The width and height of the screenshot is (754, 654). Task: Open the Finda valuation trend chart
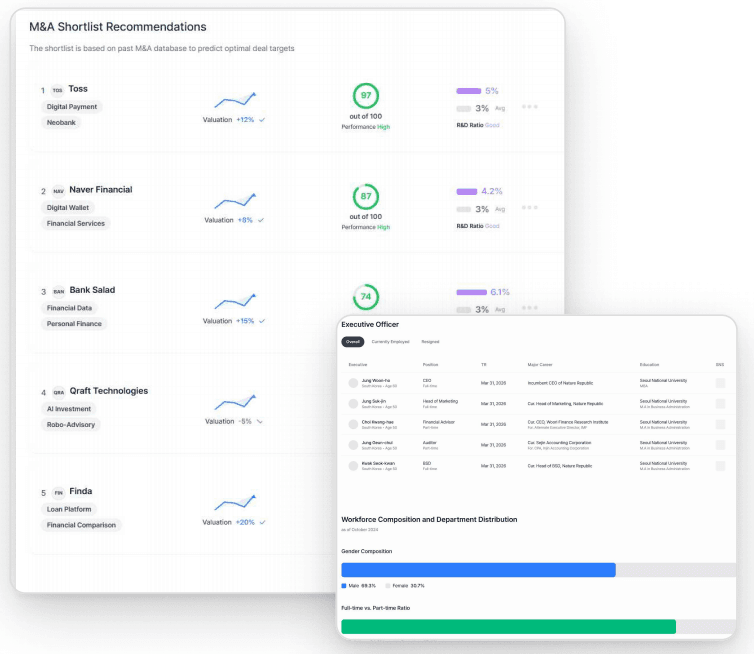coord(235,503)
